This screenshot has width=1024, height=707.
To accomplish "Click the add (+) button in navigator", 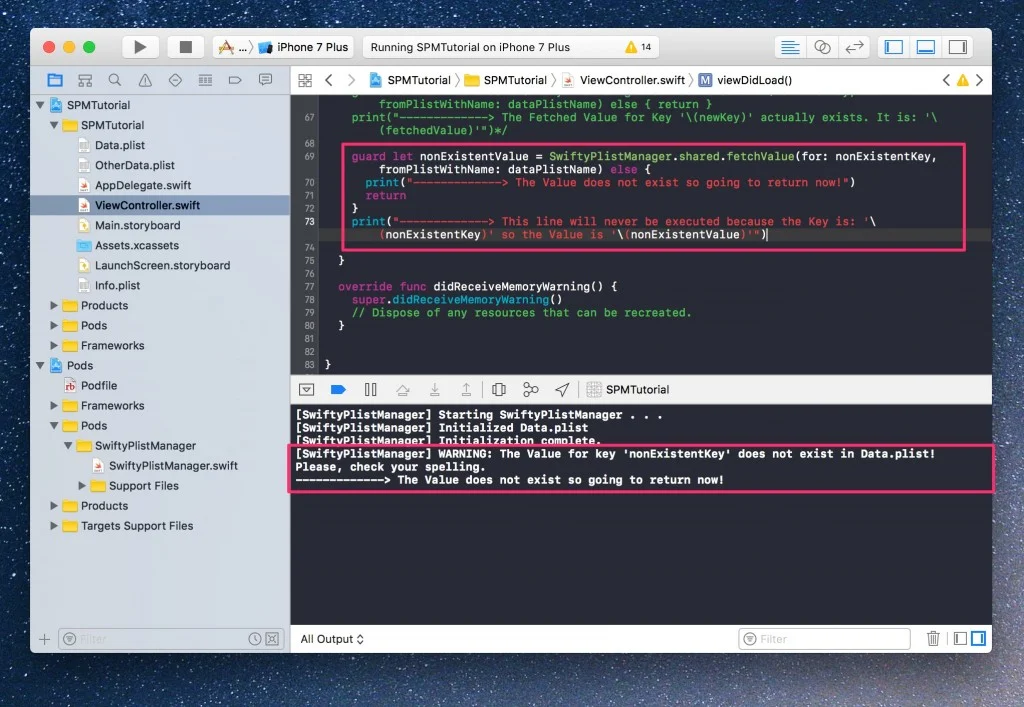I will pos(44,639).
